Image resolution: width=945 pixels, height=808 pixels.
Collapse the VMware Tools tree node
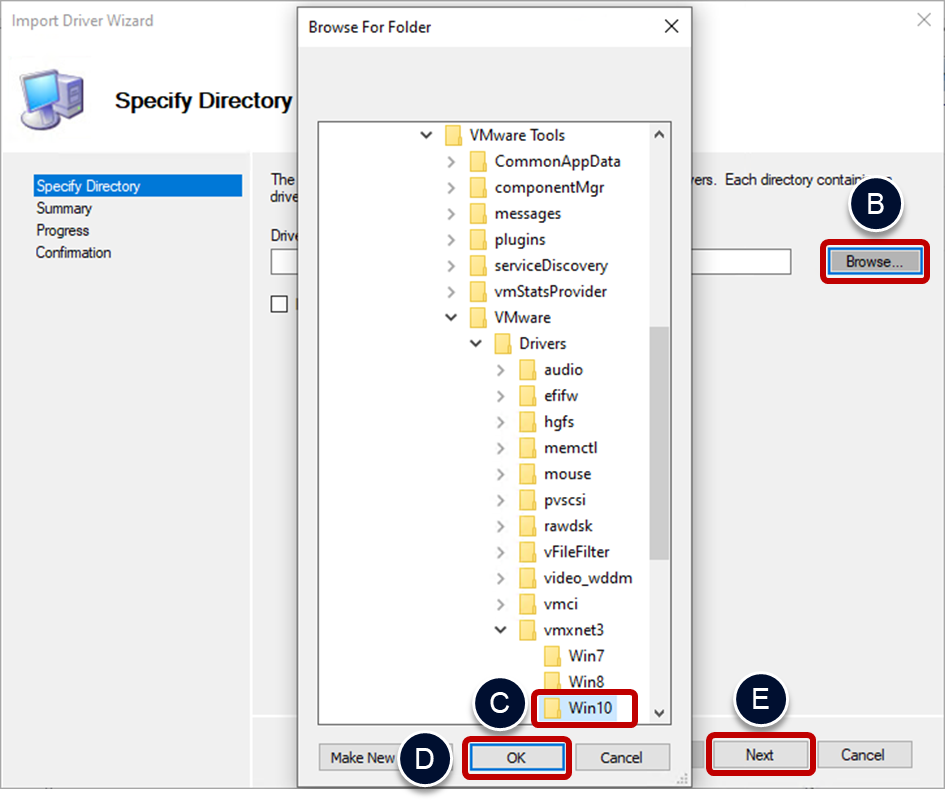(x=427, y=135)
